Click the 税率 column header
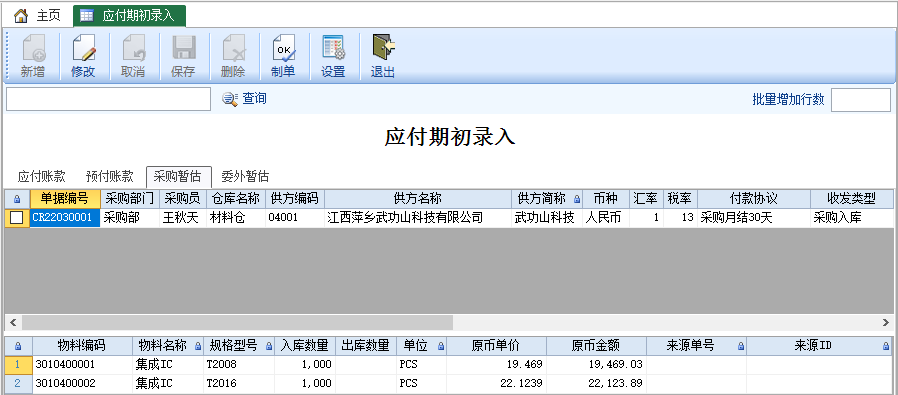 [680, 199]
